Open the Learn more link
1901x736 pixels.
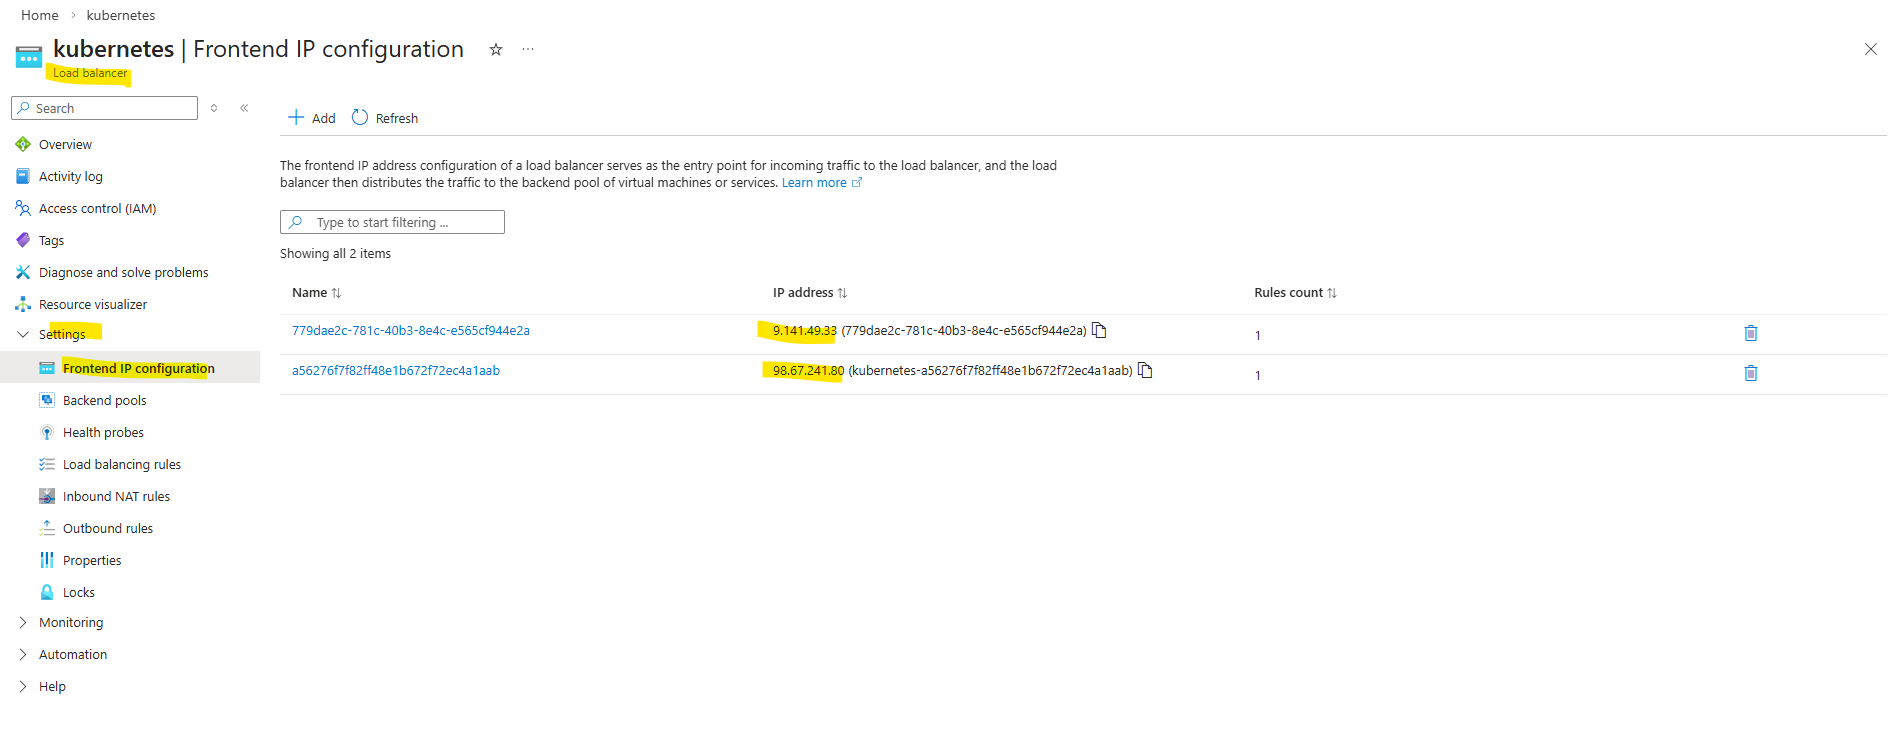(x=821, y=183)
